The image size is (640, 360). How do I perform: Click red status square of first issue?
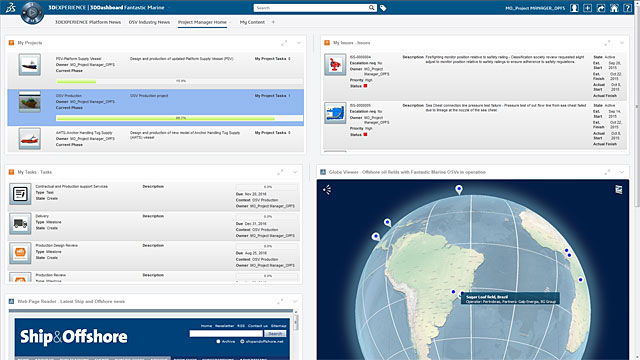365,86
